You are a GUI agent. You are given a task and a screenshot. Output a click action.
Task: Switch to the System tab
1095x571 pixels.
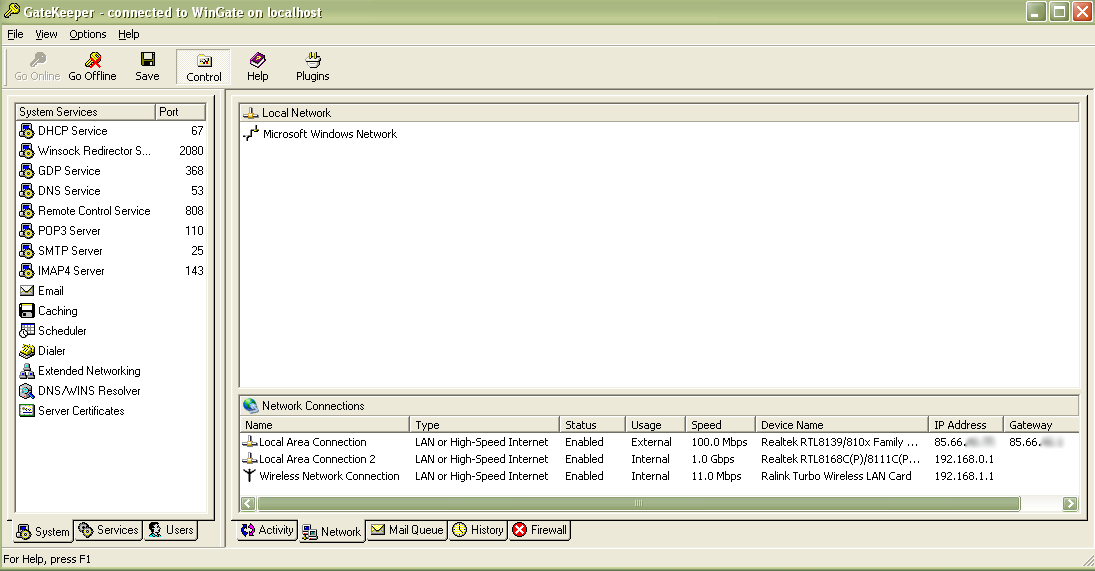pyautogui.click(x=43, y=532)
